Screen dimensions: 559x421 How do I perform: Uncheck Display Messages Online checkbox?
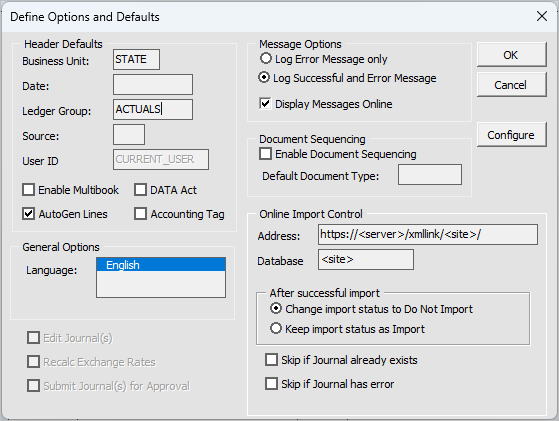pos(265,103)
